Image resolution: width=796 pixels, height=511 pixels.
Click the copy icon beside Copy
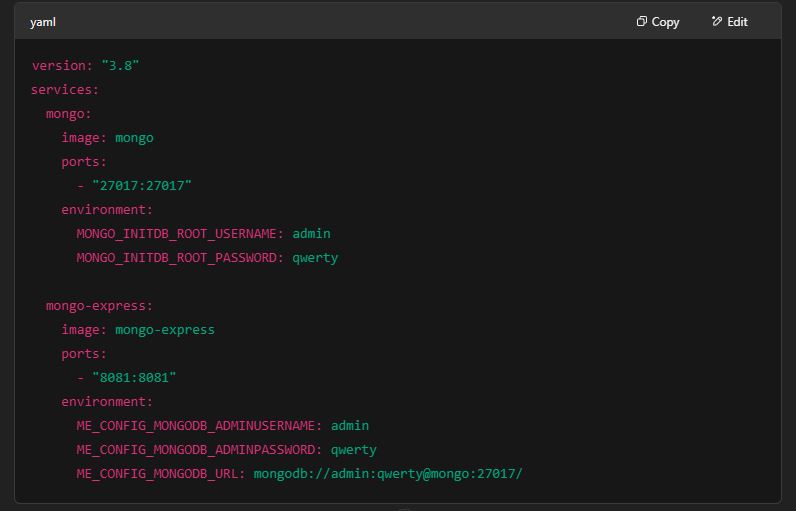642,21
